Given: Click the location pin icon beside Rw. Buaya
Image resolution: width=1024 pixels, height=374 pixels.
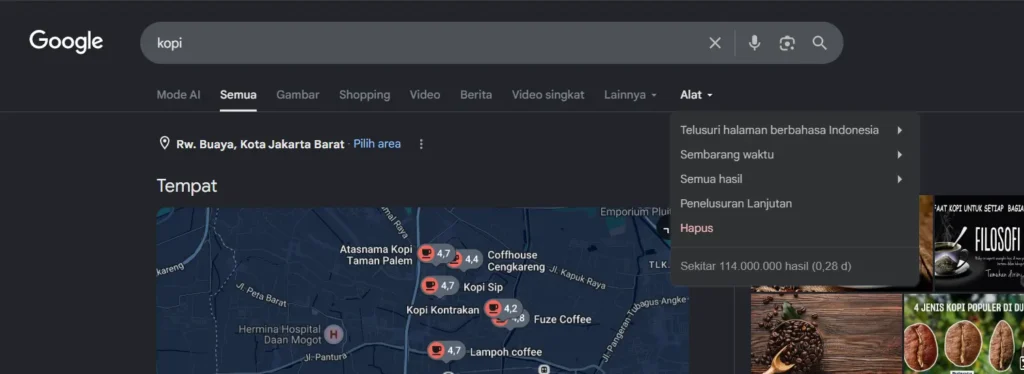Looking at the screenshot, I should pos(165,144).
